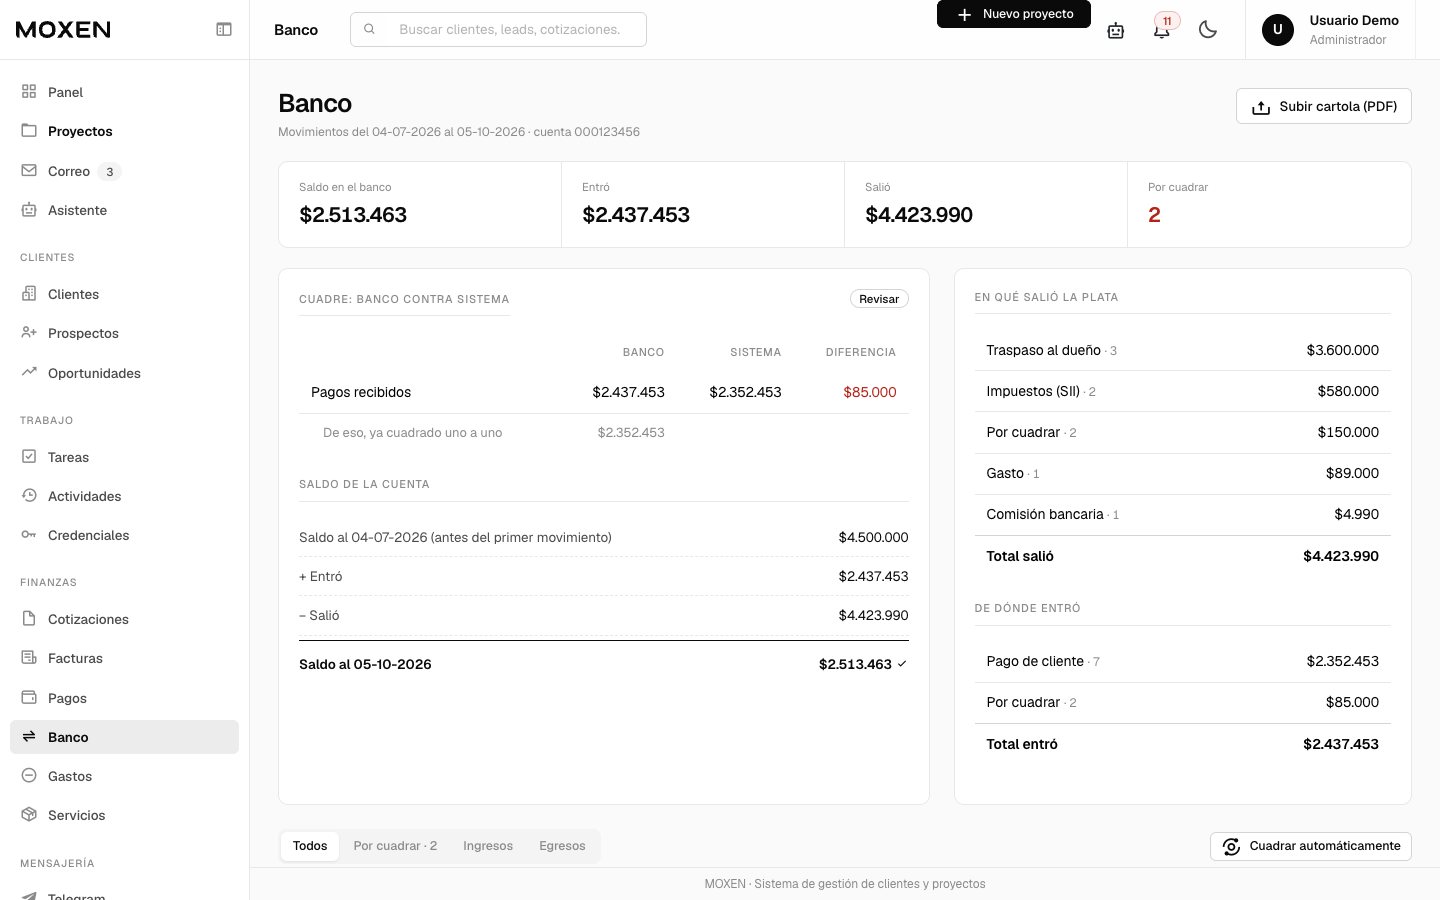
Task: Click Subir cartola (PDF) button
Action: pyautogui.click(x=1324, y=106)
